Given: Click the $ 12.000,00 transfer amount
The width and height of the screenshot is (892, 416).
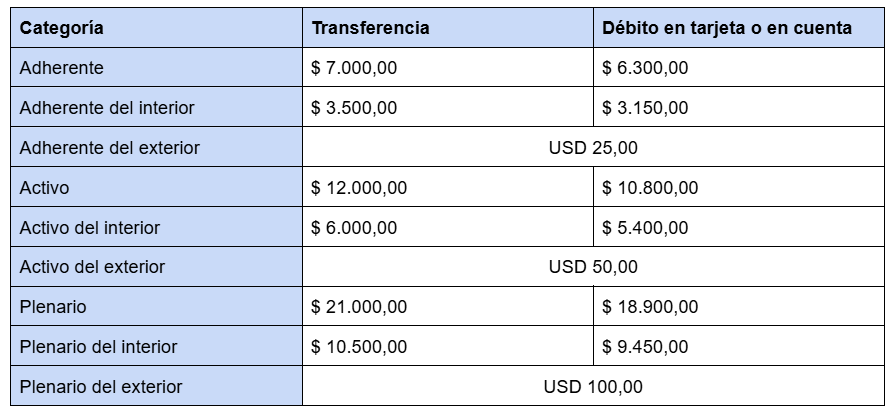Looking at the screenshot, I should (359, 188).
